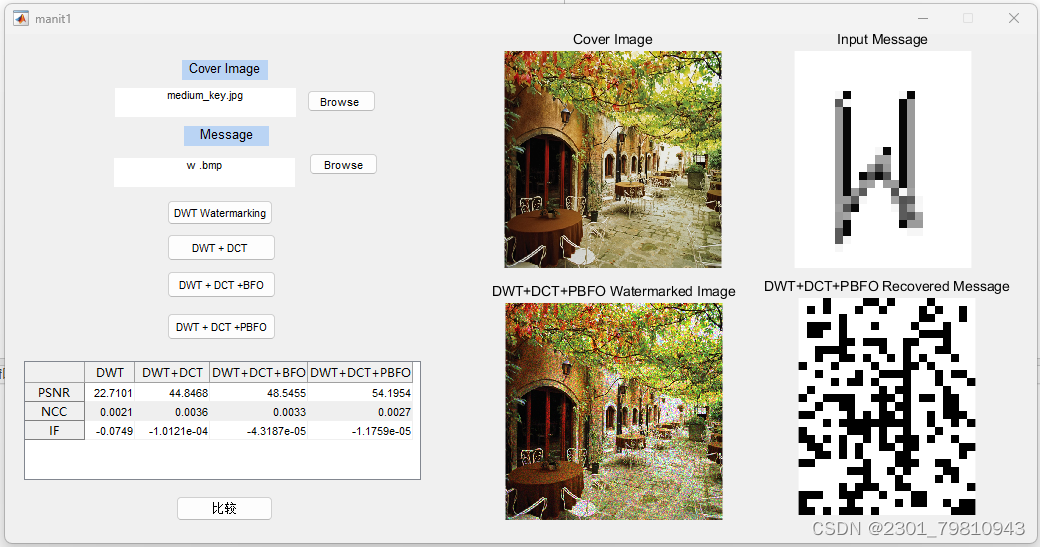This screenshot has height=547, width=1040.
Task: Click PSNR cell value 54.1954
Action: (360, 393)
